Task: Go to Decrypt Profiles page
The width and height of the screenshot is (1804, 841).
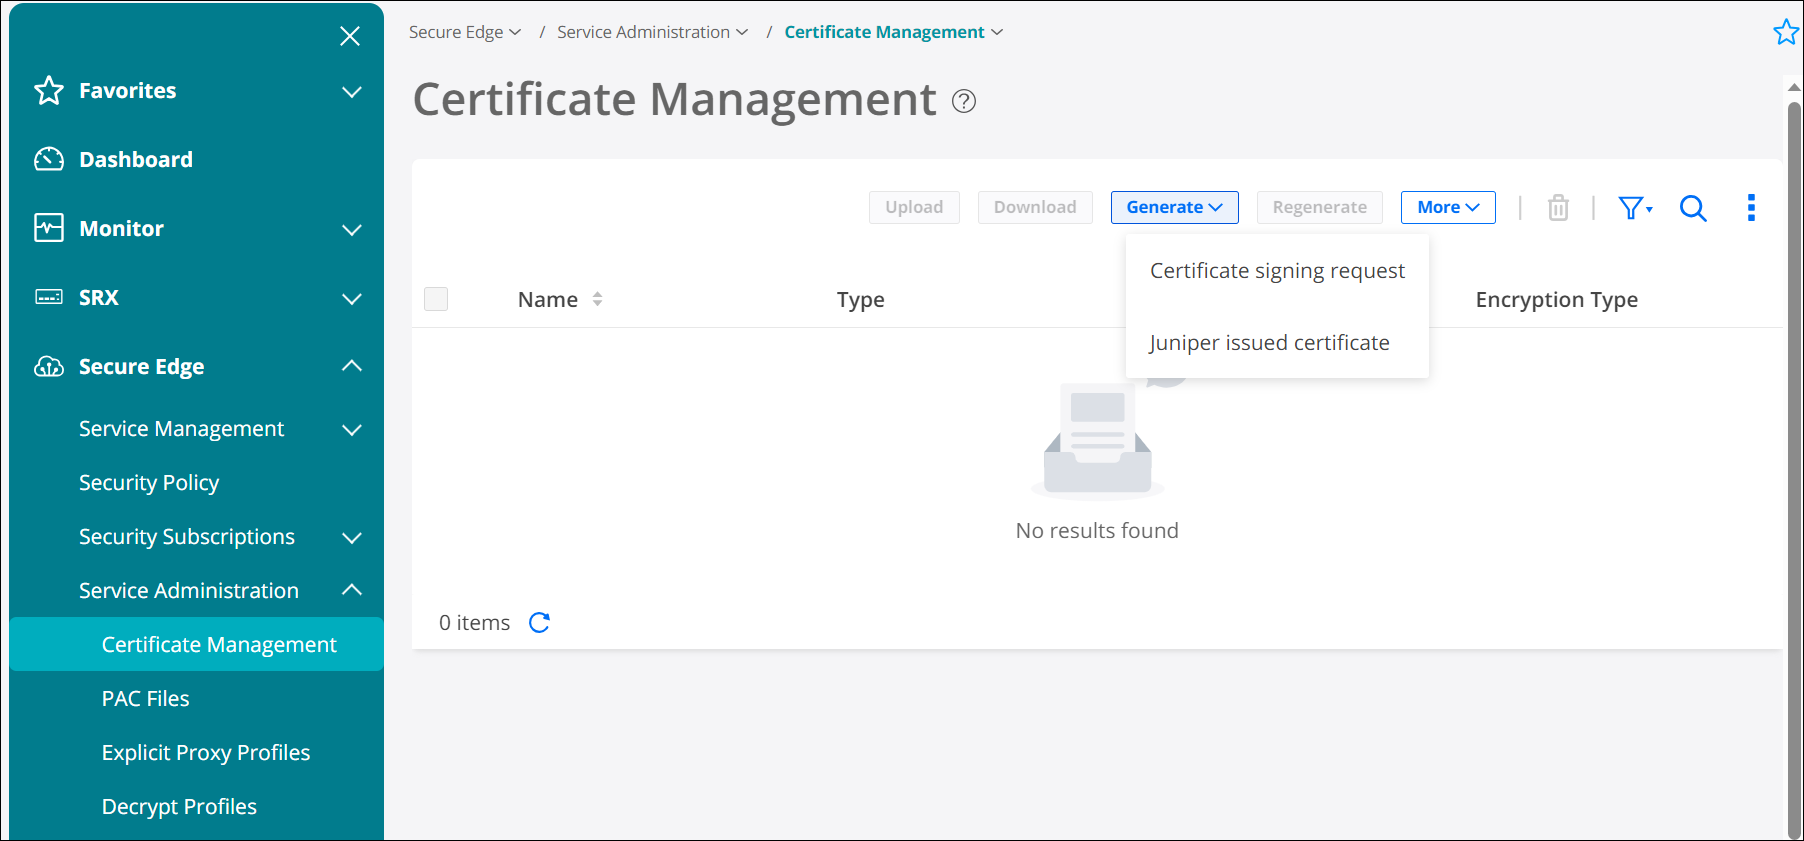Action: point(179,807)
